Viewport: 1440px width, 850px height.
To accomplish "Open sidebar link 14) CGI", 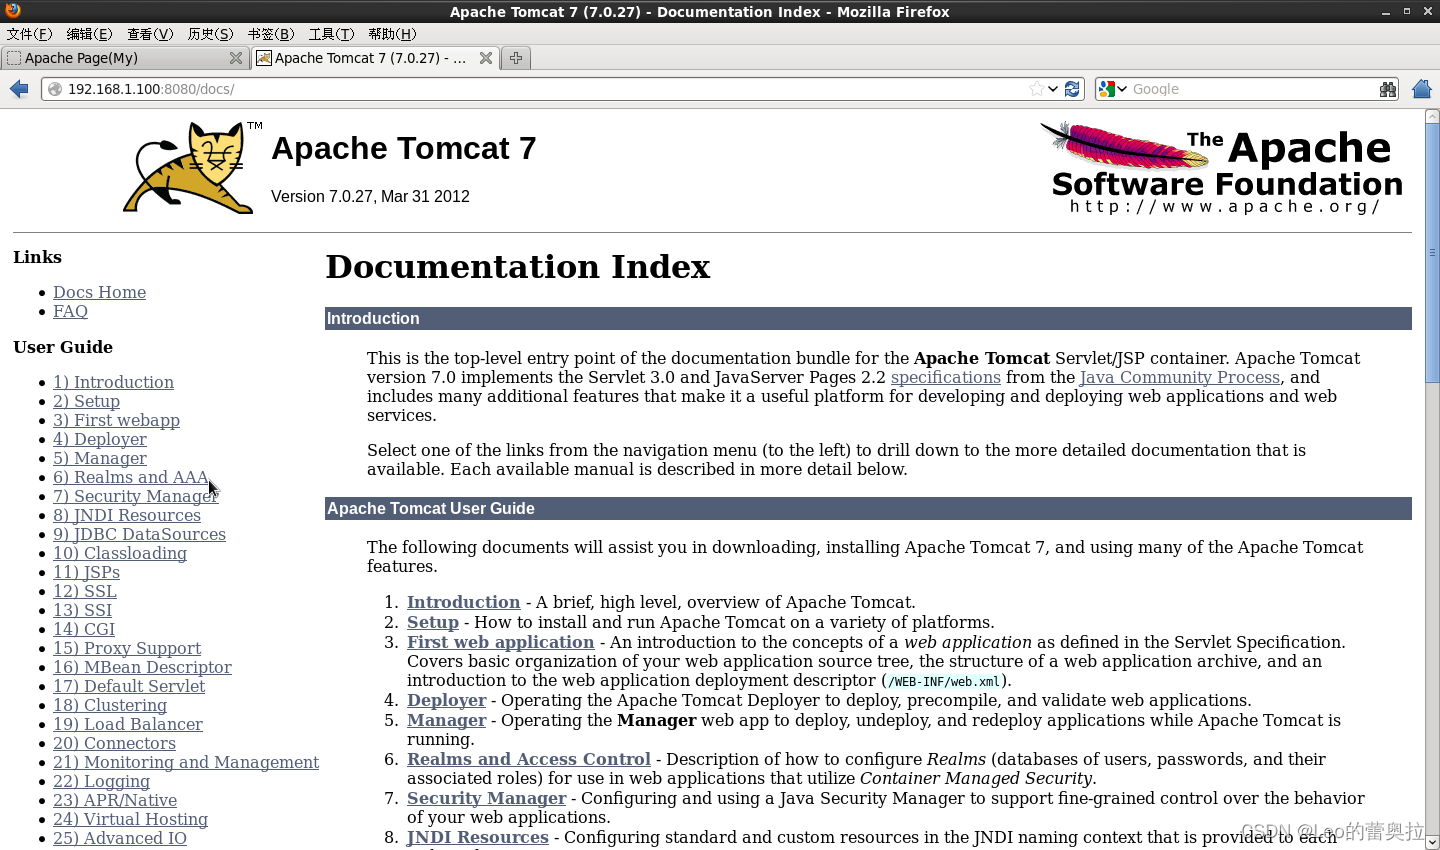I will pyautogui.click(x=84, y=629).
